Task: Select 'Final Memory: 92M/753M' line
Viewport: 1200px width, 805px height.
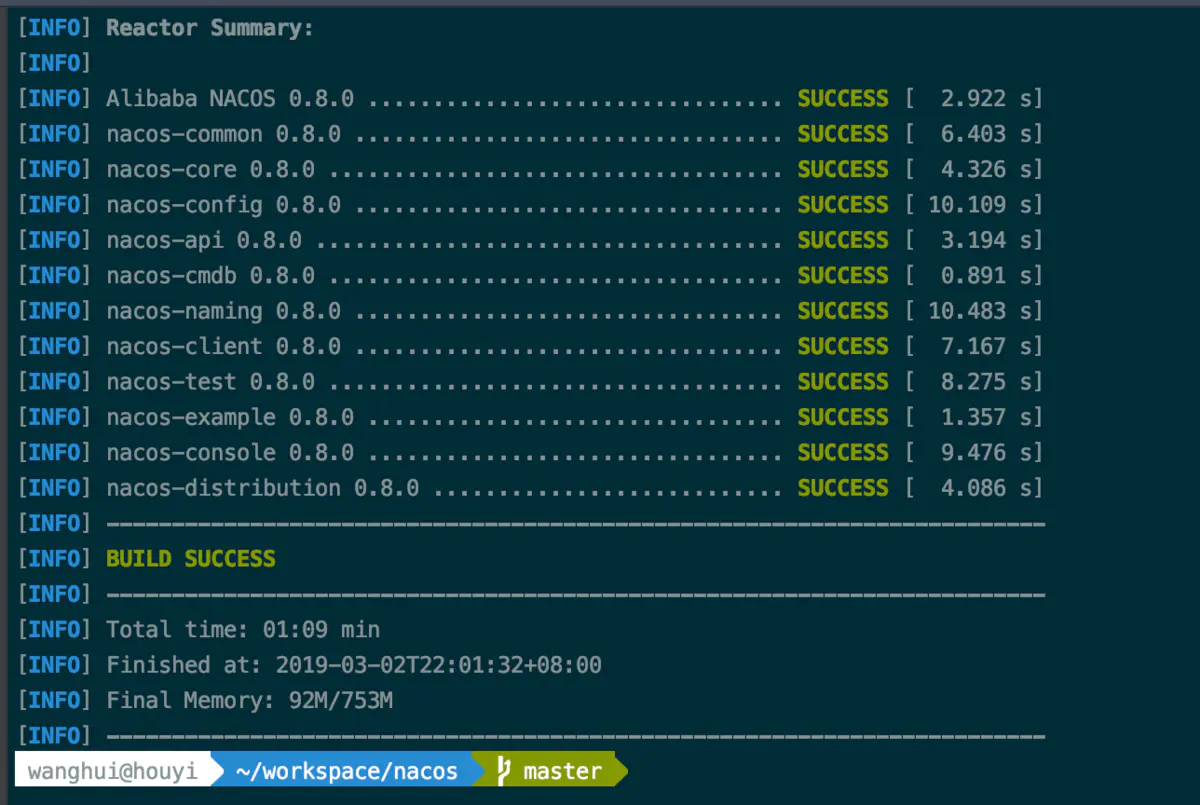Action: pos(250,701)
